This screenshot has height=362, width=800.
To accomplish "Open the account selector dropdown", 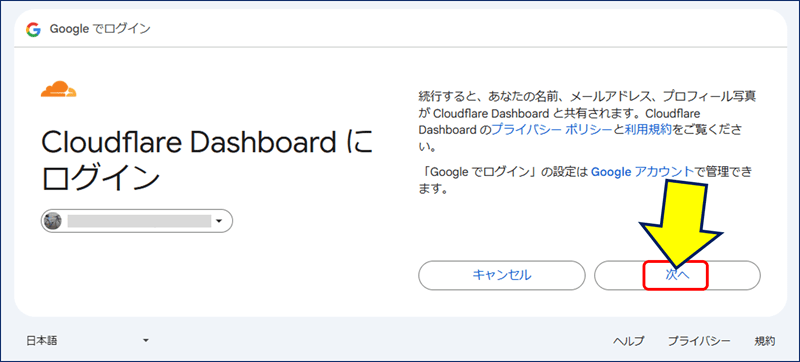I will tap(137, 221).
